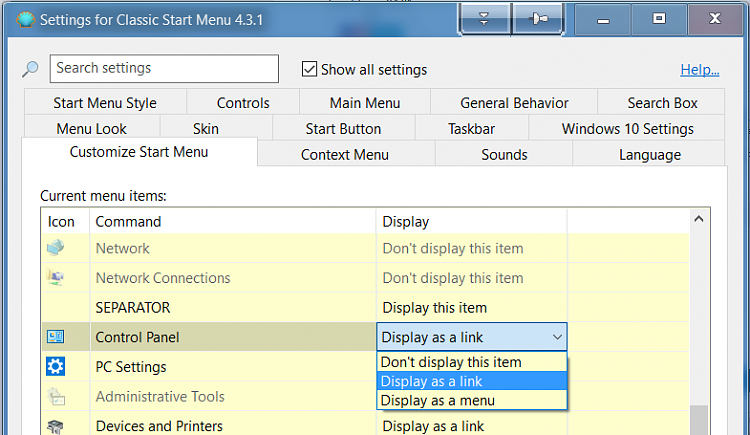Viewport: 750px width, 435px height.
Task: Click into the Search settings field
Action: (164, 68)
